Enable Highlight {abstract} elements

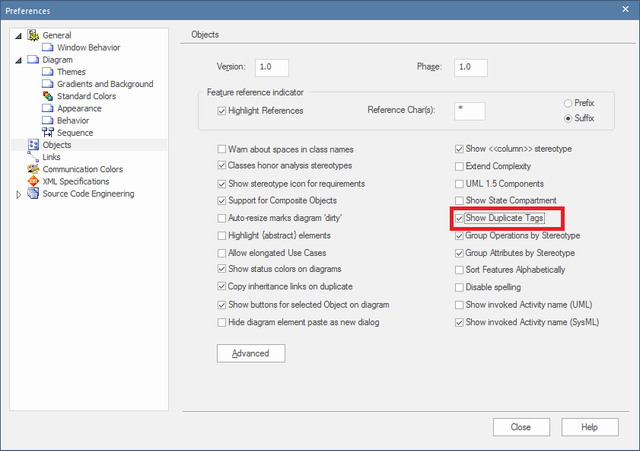click(x=222, y=235)
